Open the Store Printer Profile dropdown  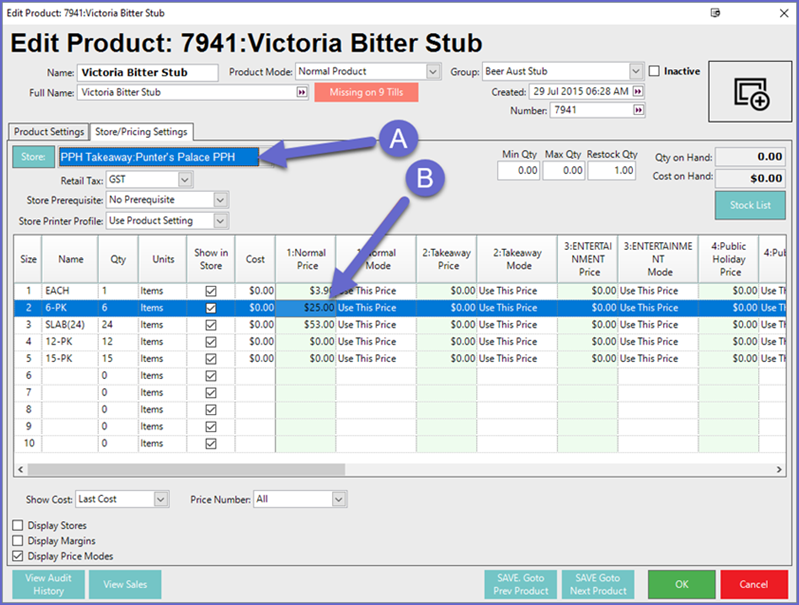coord(220,221)
